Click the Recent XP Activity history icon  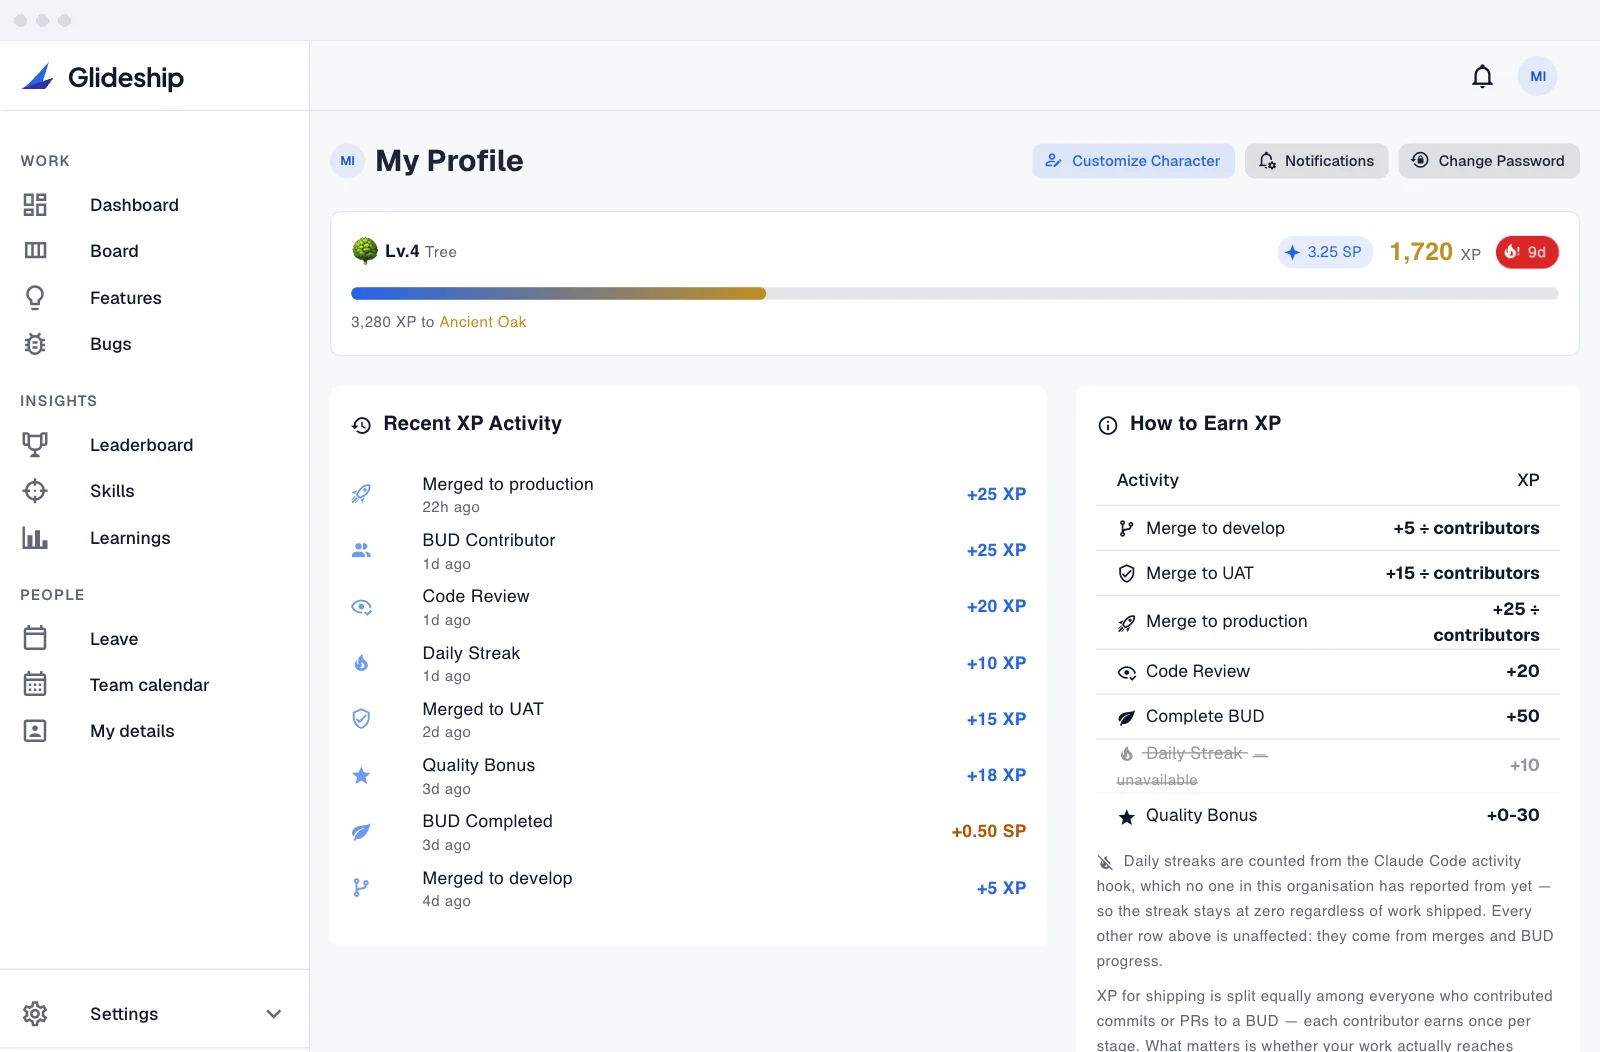coord(361,425)
